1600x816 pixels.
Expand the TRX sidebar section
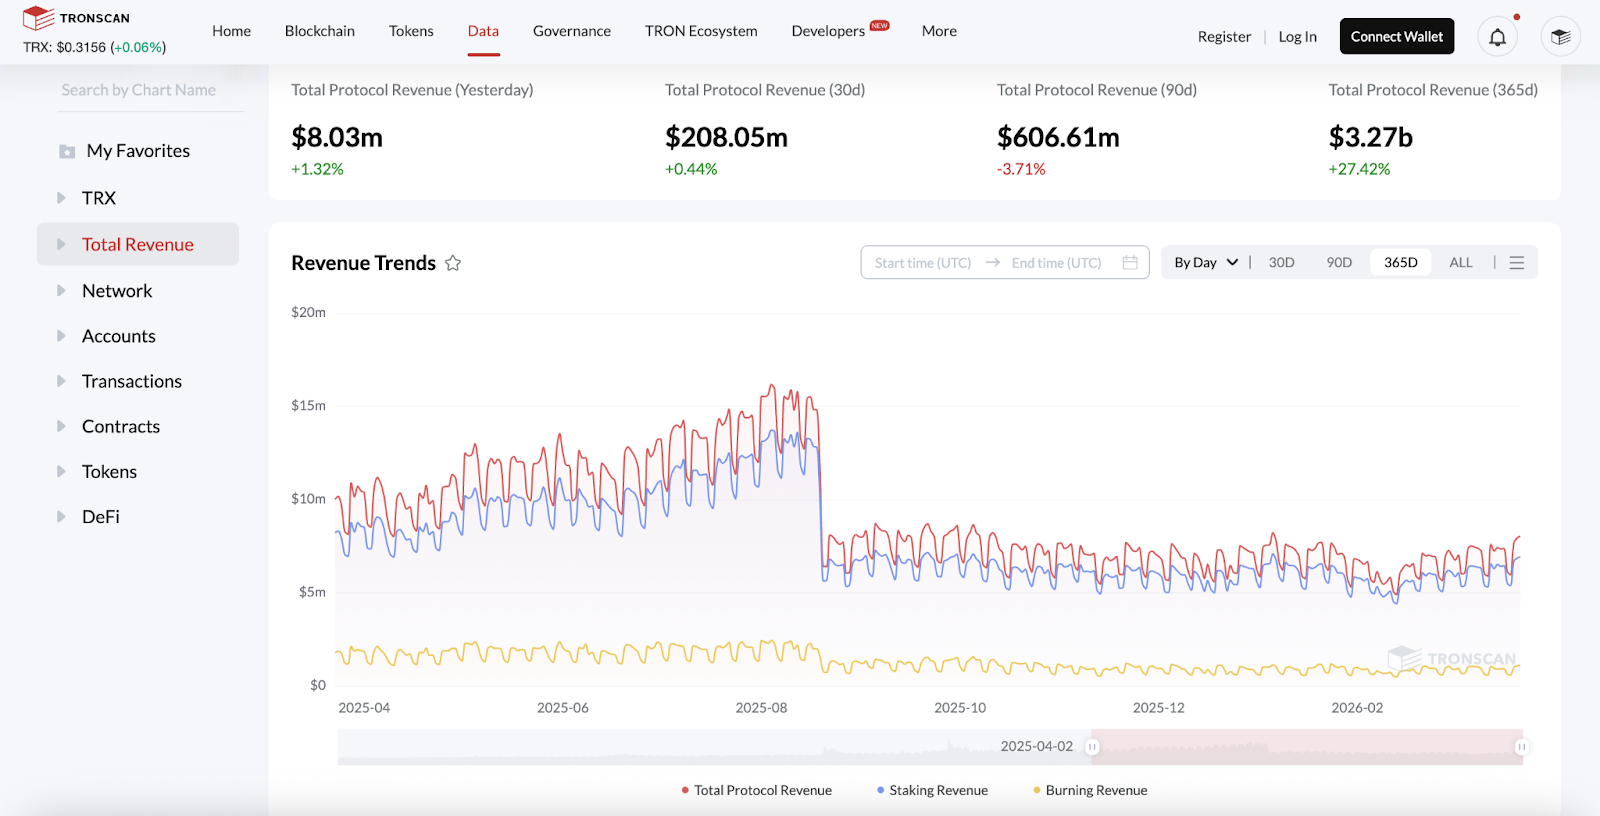point(98,198)
